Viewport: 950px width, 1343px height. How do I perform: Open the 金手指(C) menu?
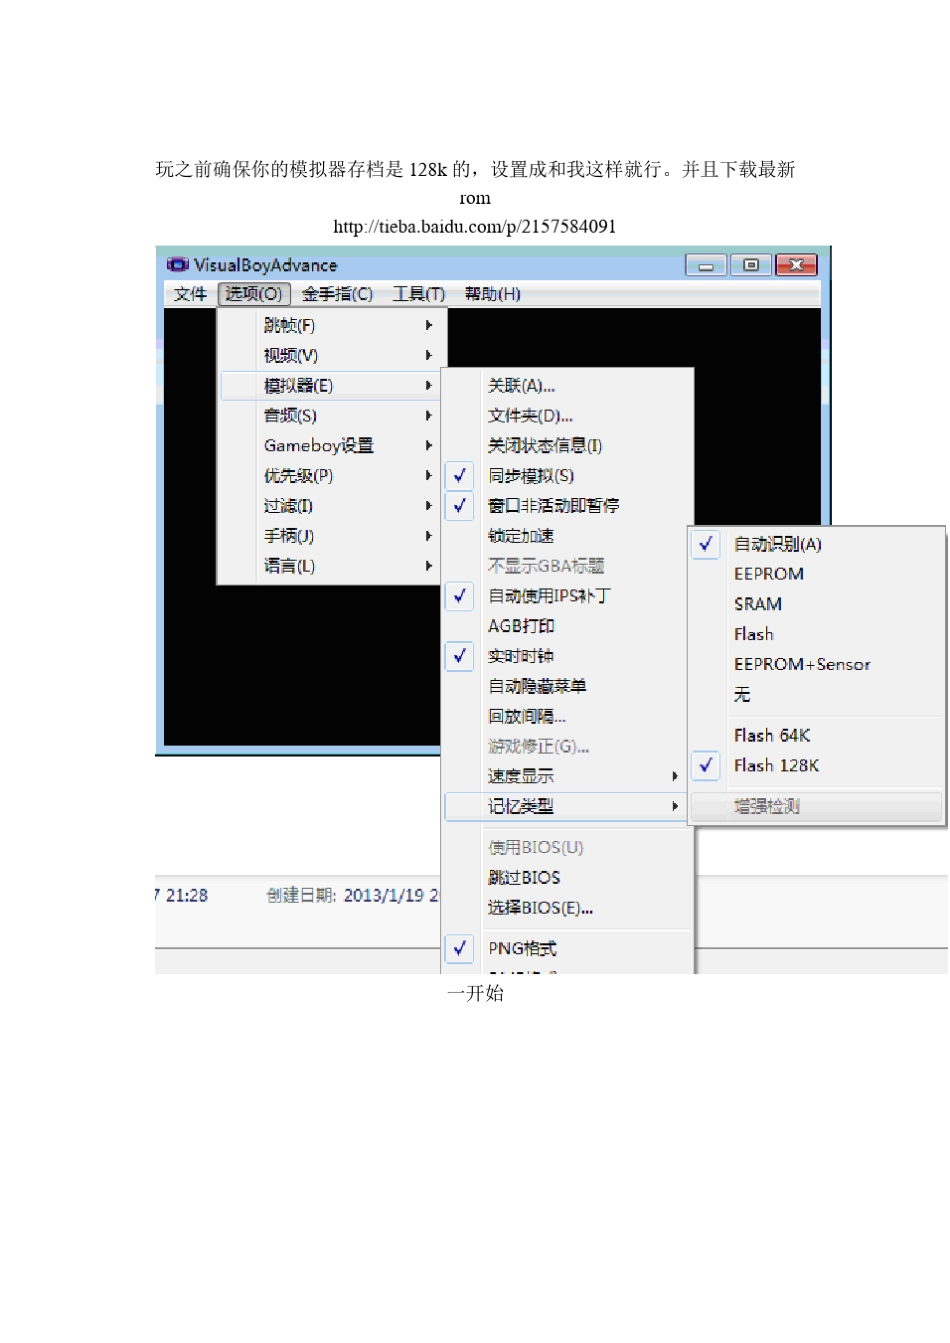(x=337, y=294)
